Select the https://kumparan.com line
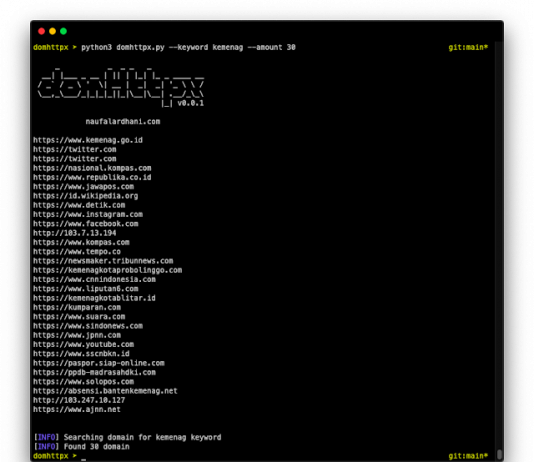The width and height of the screenshot is (534, 462). [x=77, y=307]
